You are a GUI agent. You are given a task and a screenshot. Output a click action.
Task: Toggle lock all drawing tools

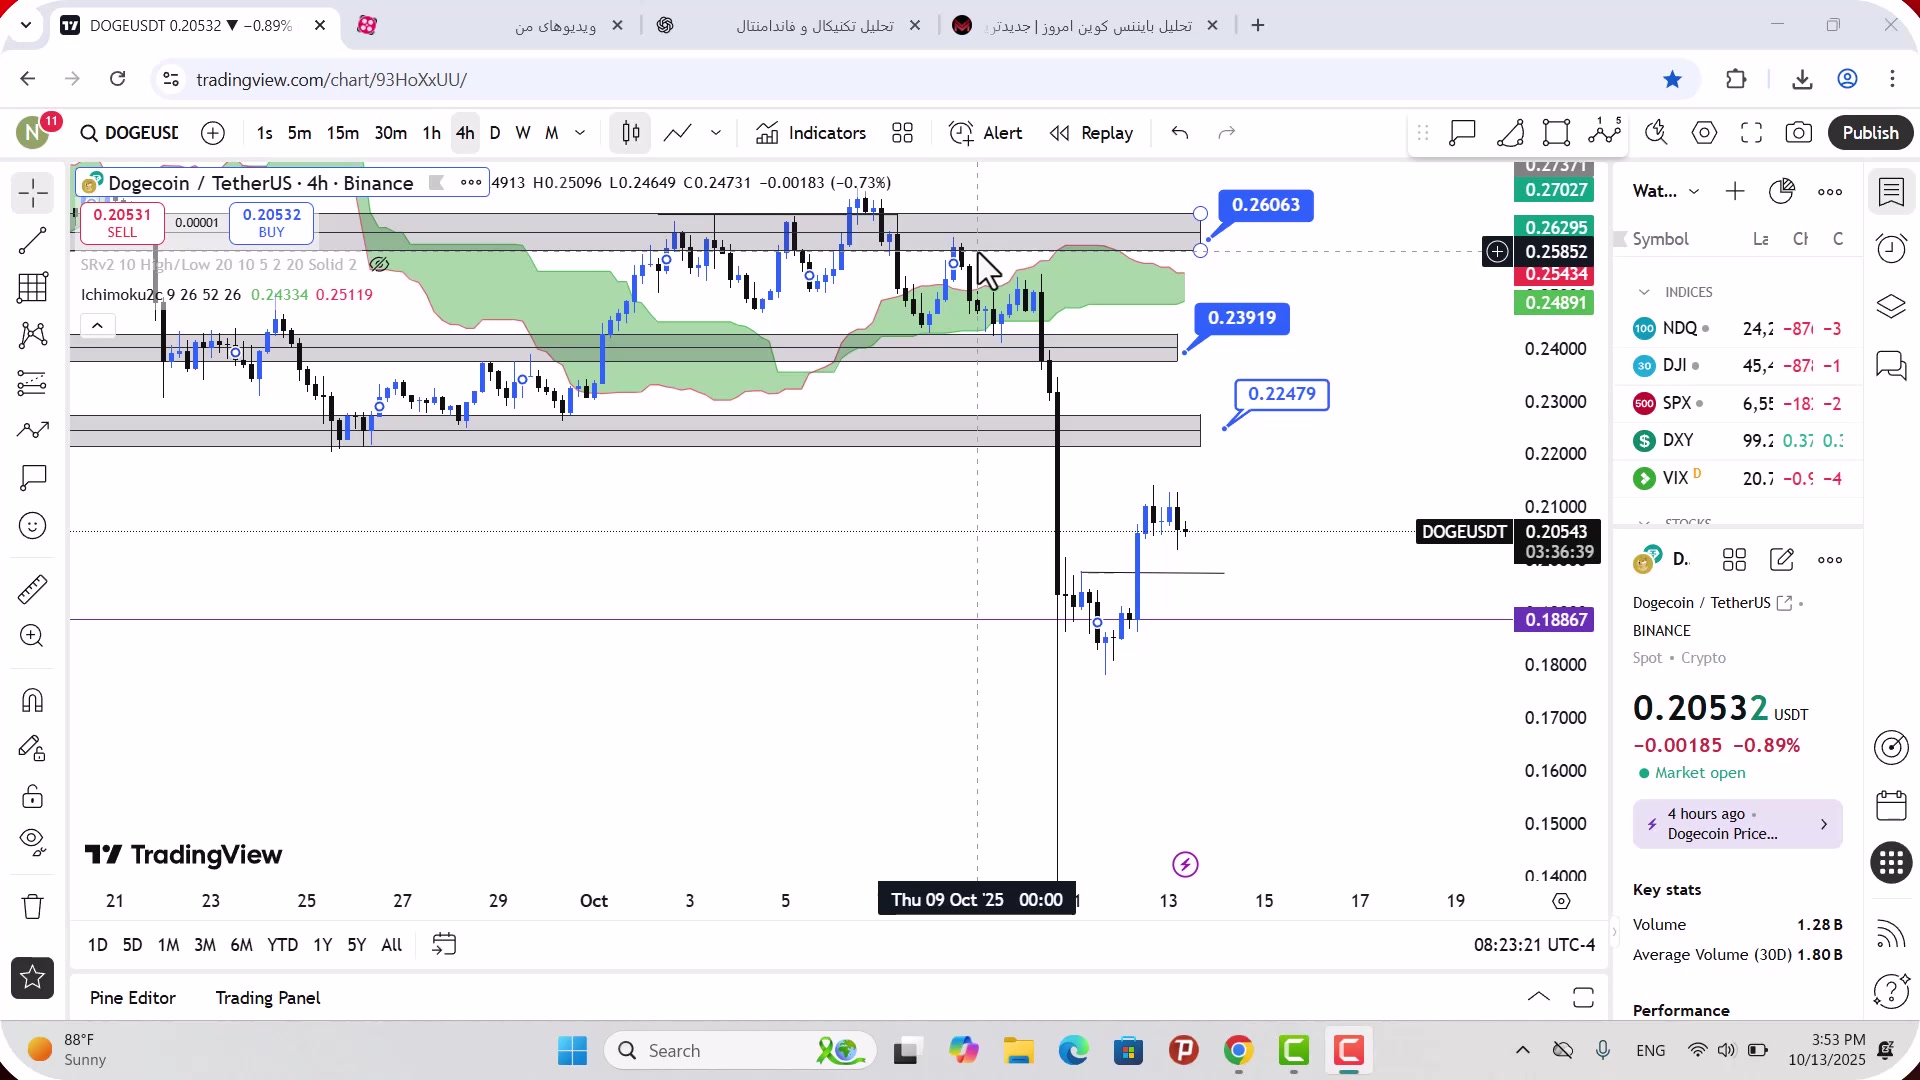[x=32, y=796]
